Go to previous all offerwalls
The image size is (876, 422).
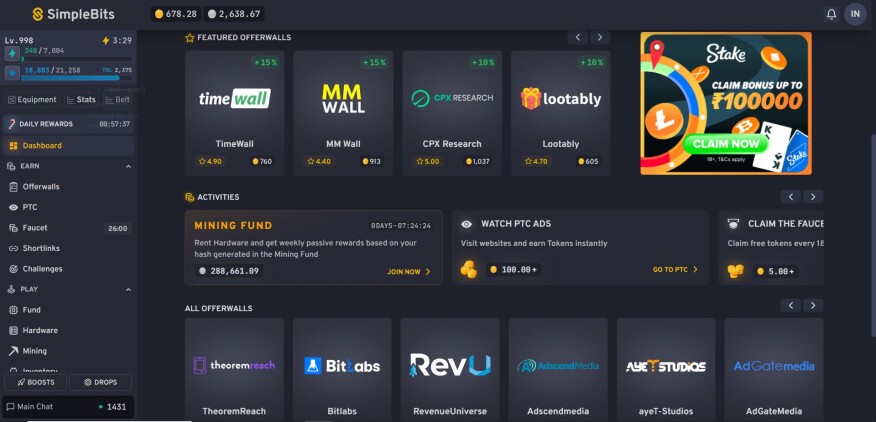click(791, 306)
